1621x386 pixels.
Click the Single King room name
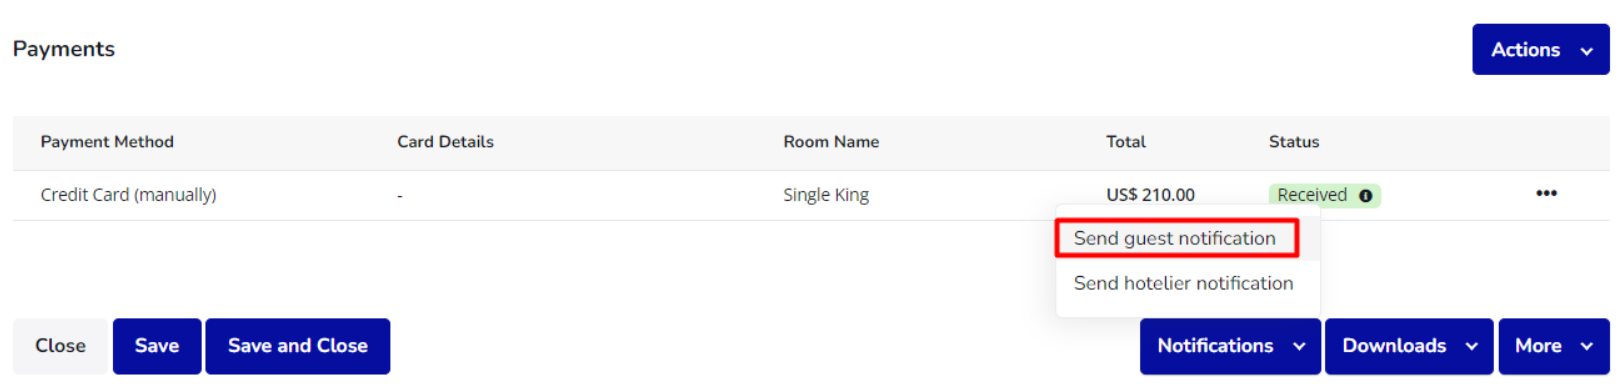(x=826, y=195)
